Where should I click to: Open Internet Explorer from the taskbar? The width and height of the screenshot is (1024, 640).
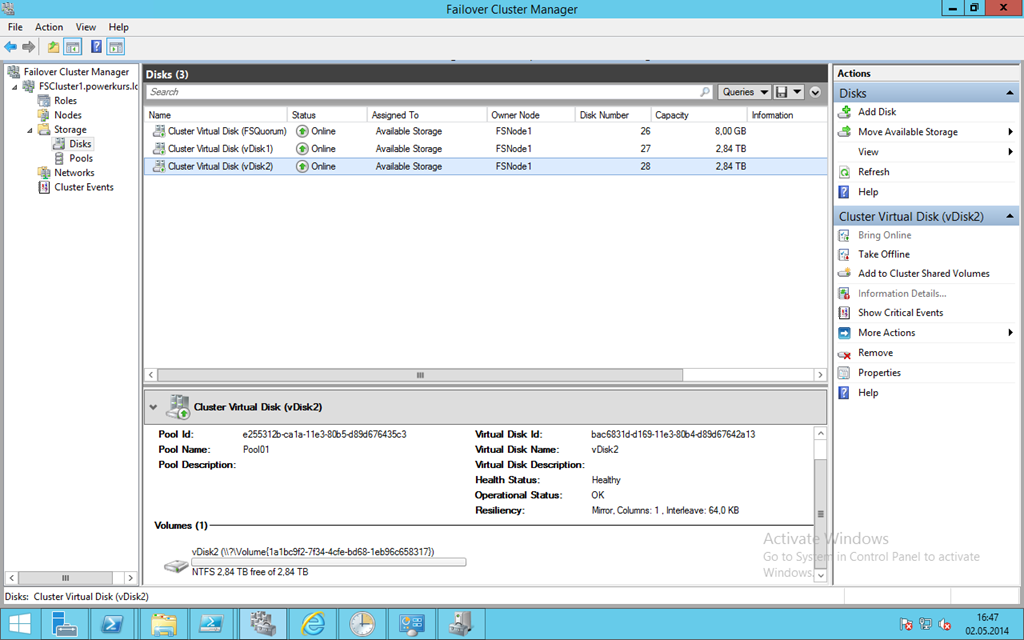[313, 624]
